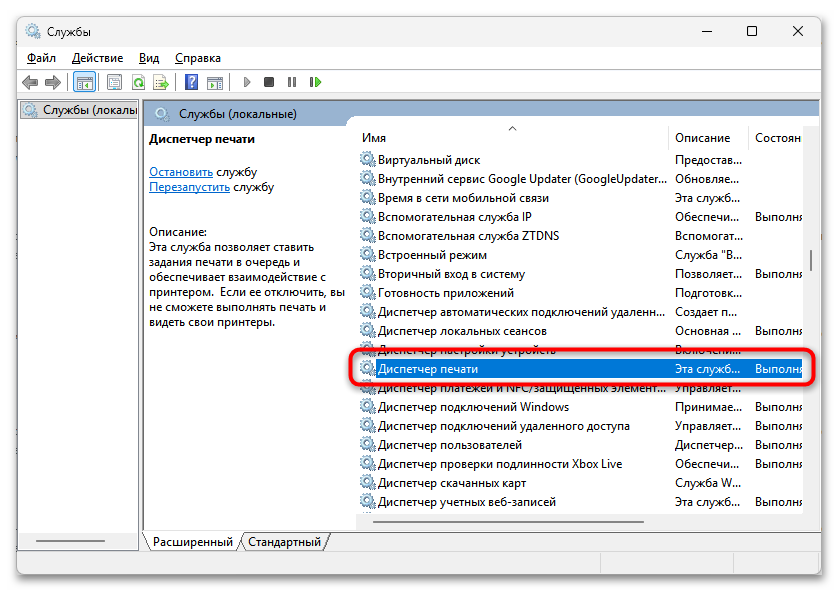
Task: Navigate forward with right arrow icon
Action: 53,81
